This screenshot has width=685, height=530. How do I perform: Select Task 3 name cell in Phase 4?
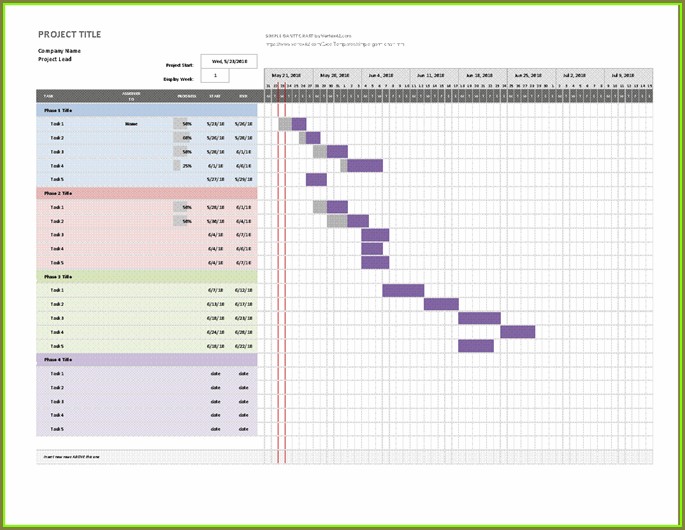click(x=57, y=402)
